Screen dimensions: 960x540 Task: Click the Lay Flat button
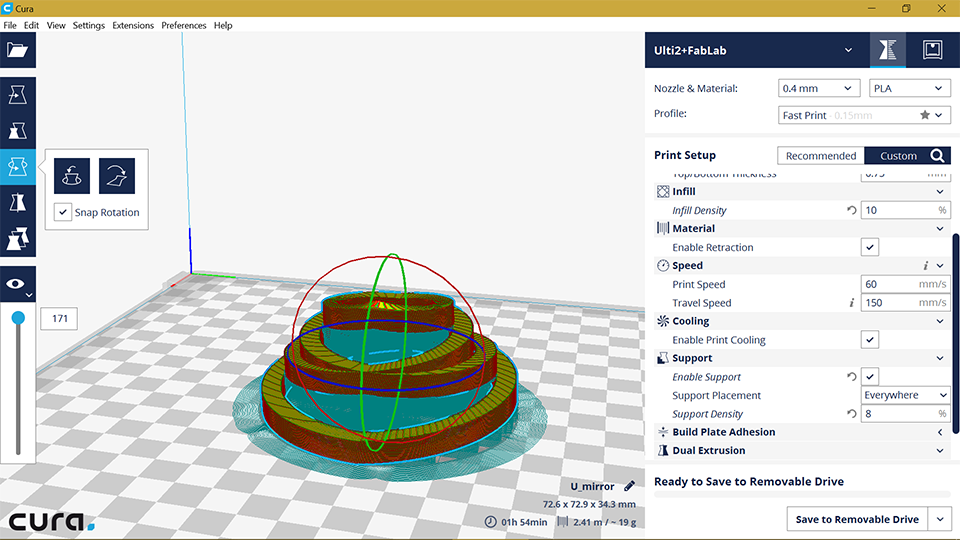click(117, 176)
